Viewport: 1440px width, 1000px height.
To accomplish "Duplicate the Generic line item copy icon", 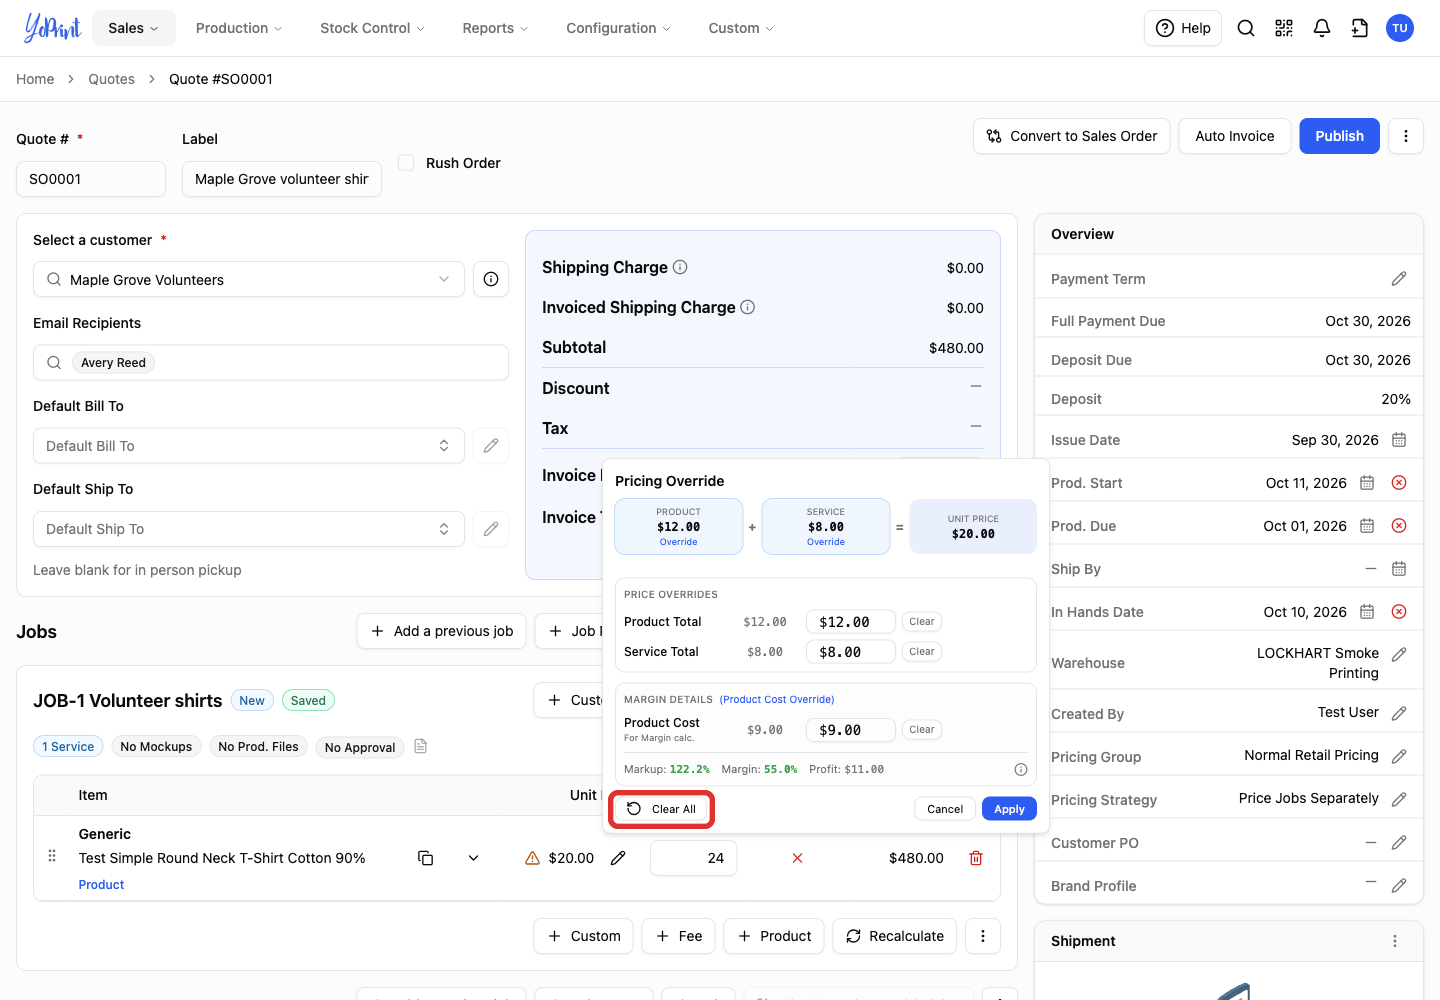I will (x=425, y=858).
